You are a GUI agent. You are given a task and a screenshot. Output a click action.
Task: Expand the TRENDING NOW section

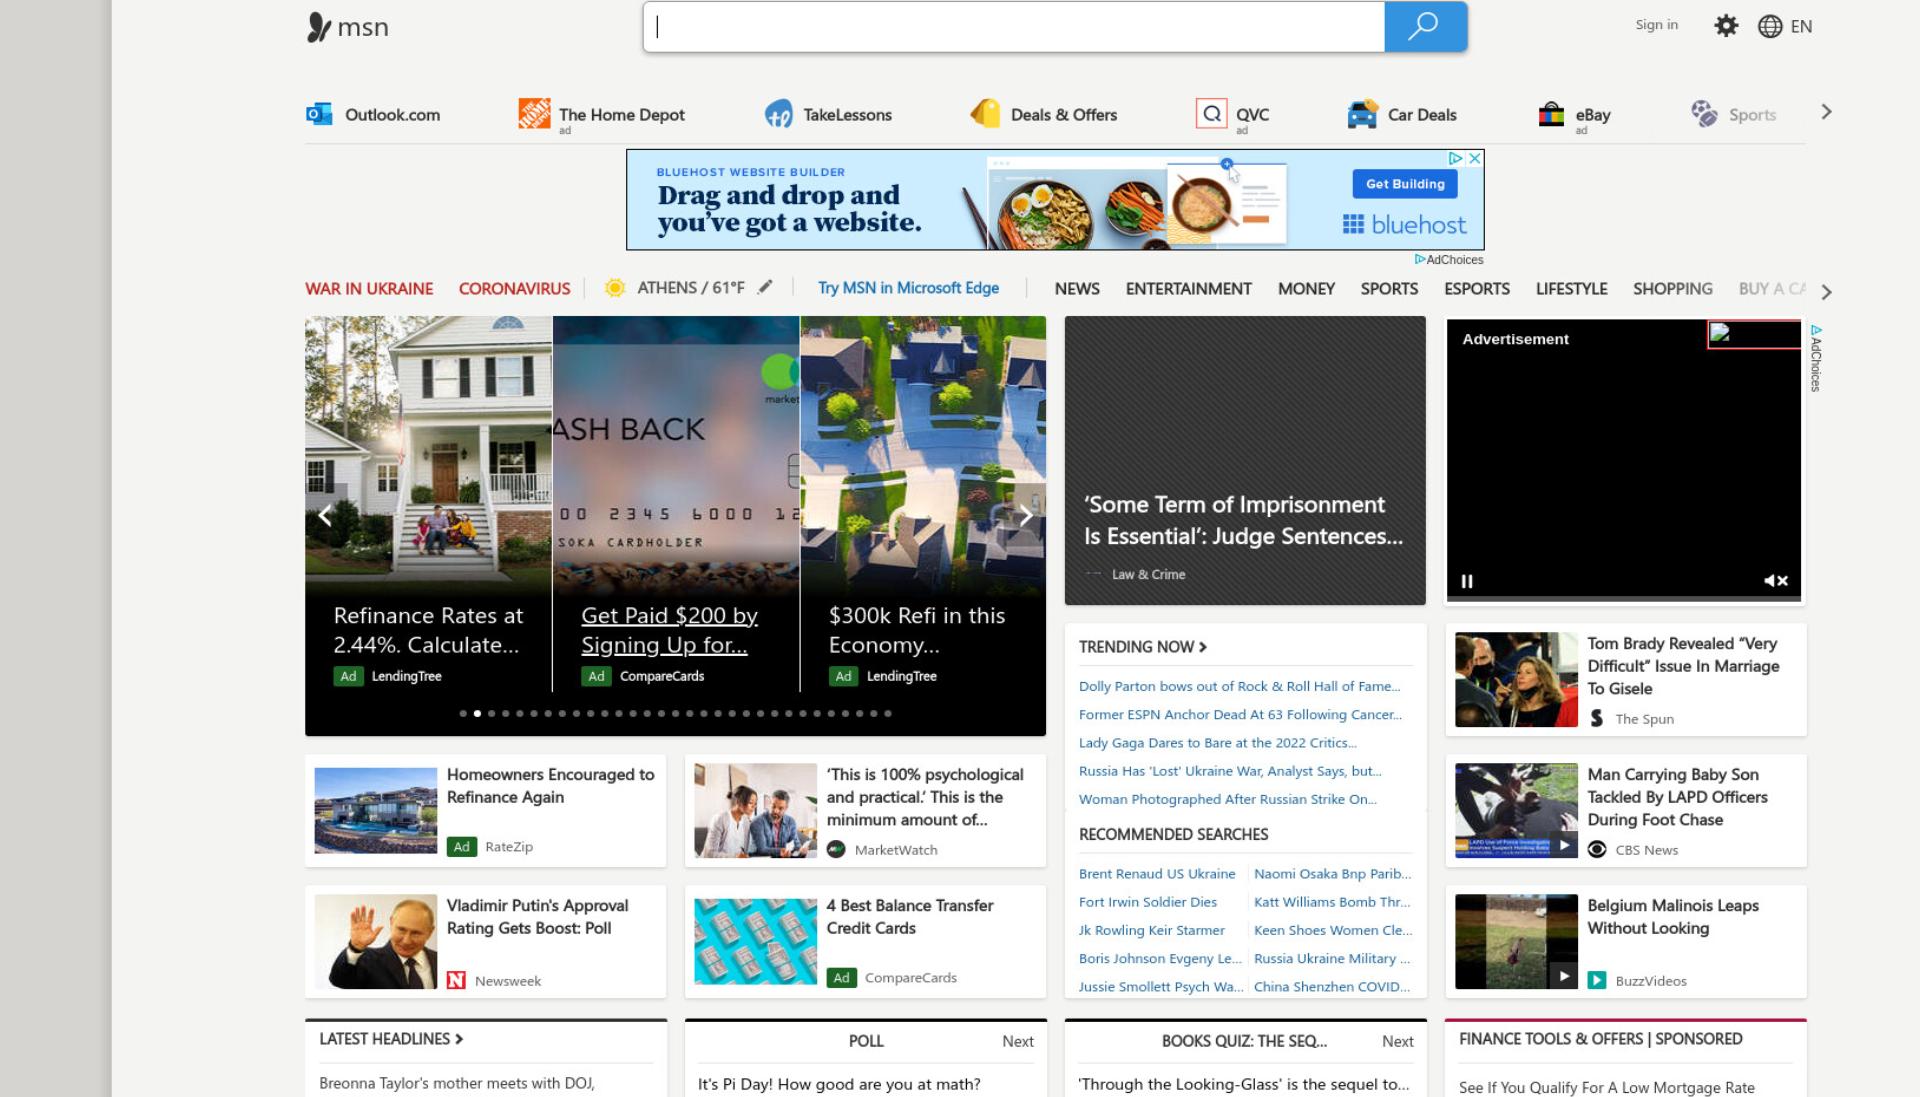pos(1142,647)
